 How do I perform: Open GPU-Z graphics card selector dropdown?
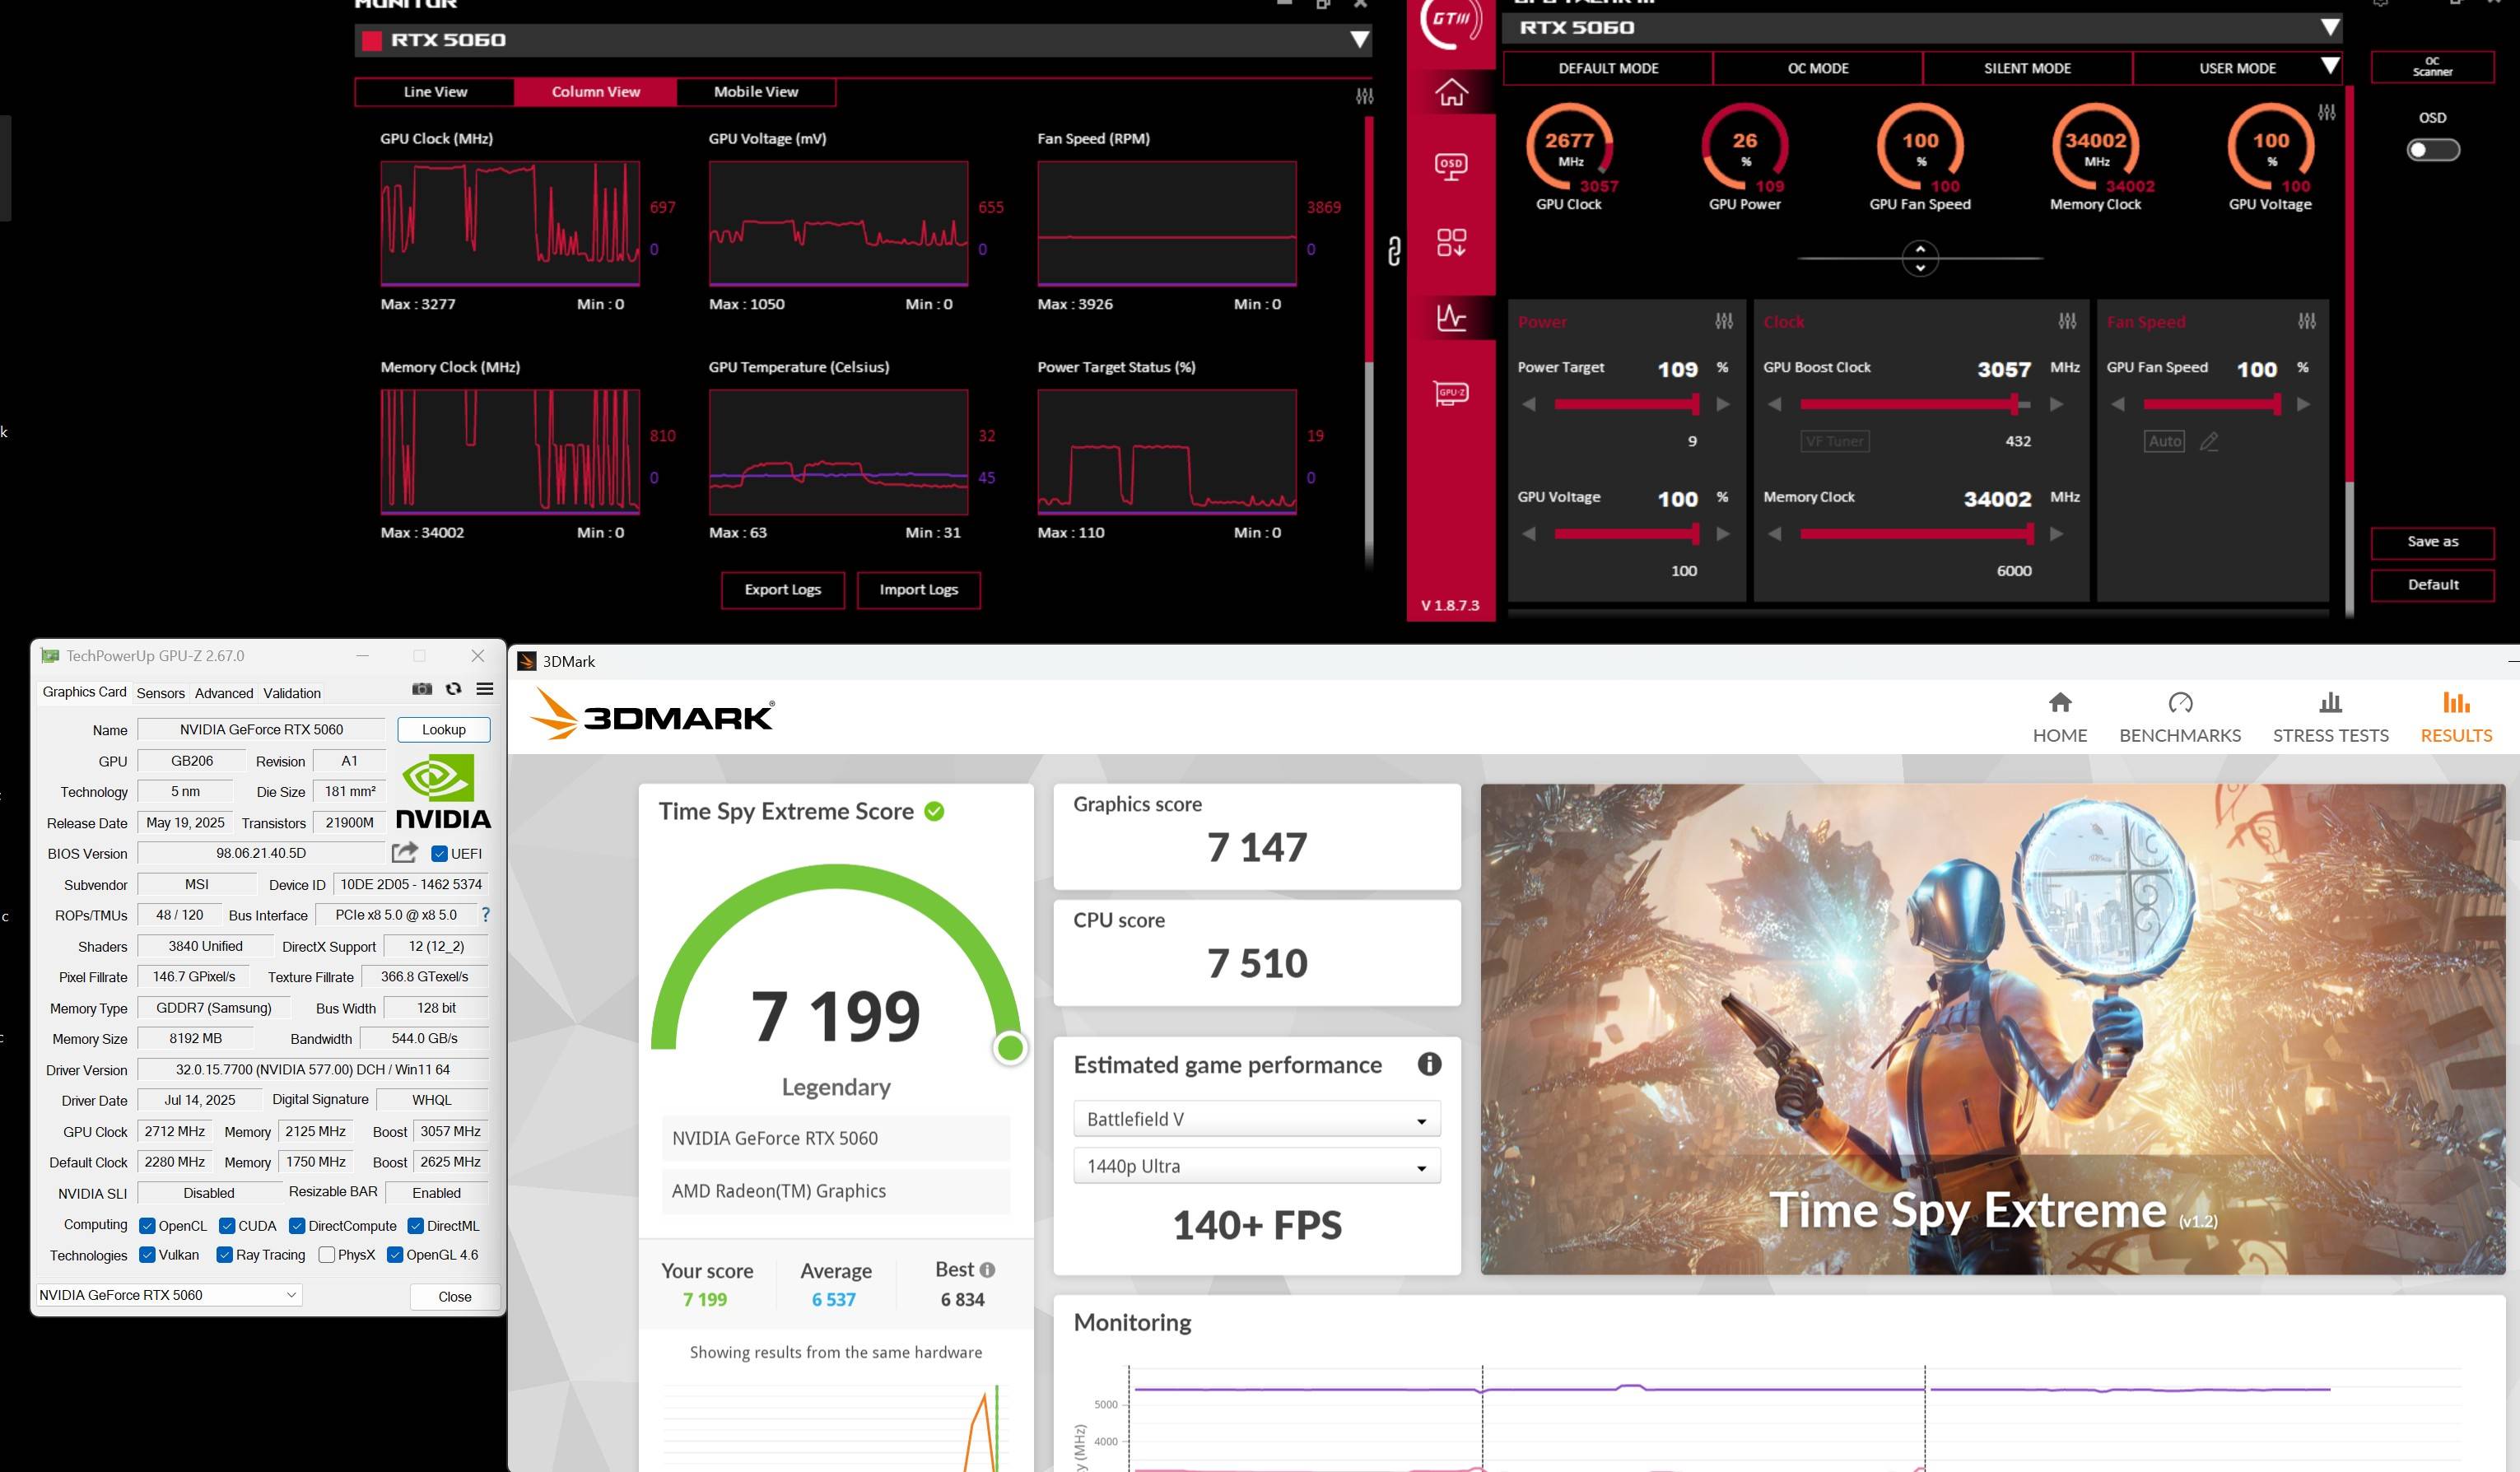169,1295
